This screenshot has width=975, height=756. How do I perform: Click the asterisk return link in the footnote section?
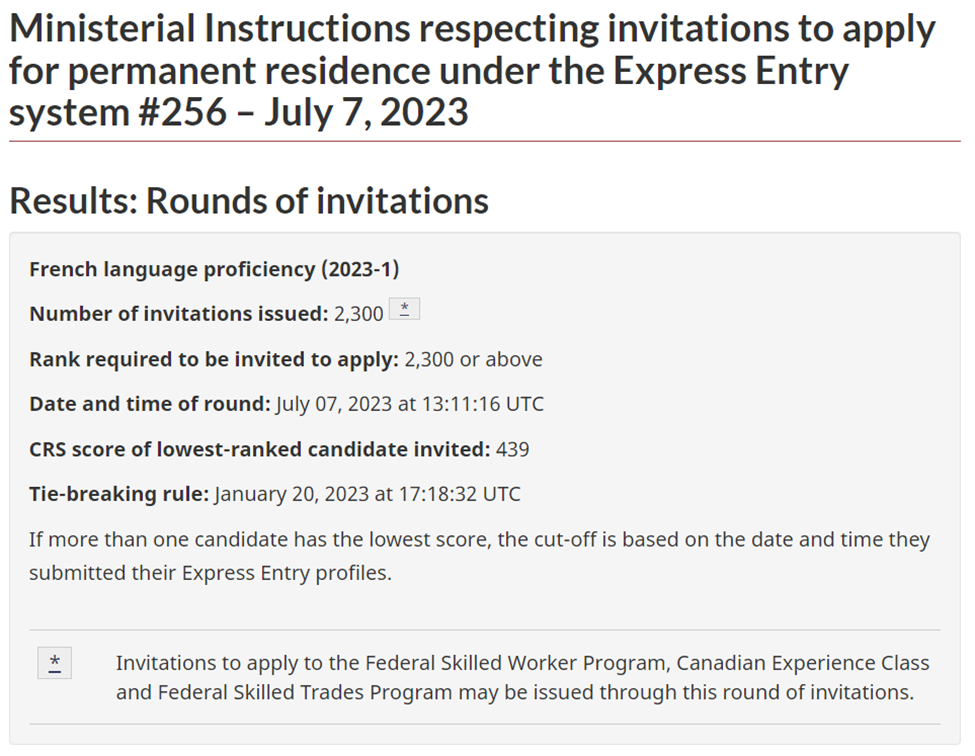pos(55,663)
